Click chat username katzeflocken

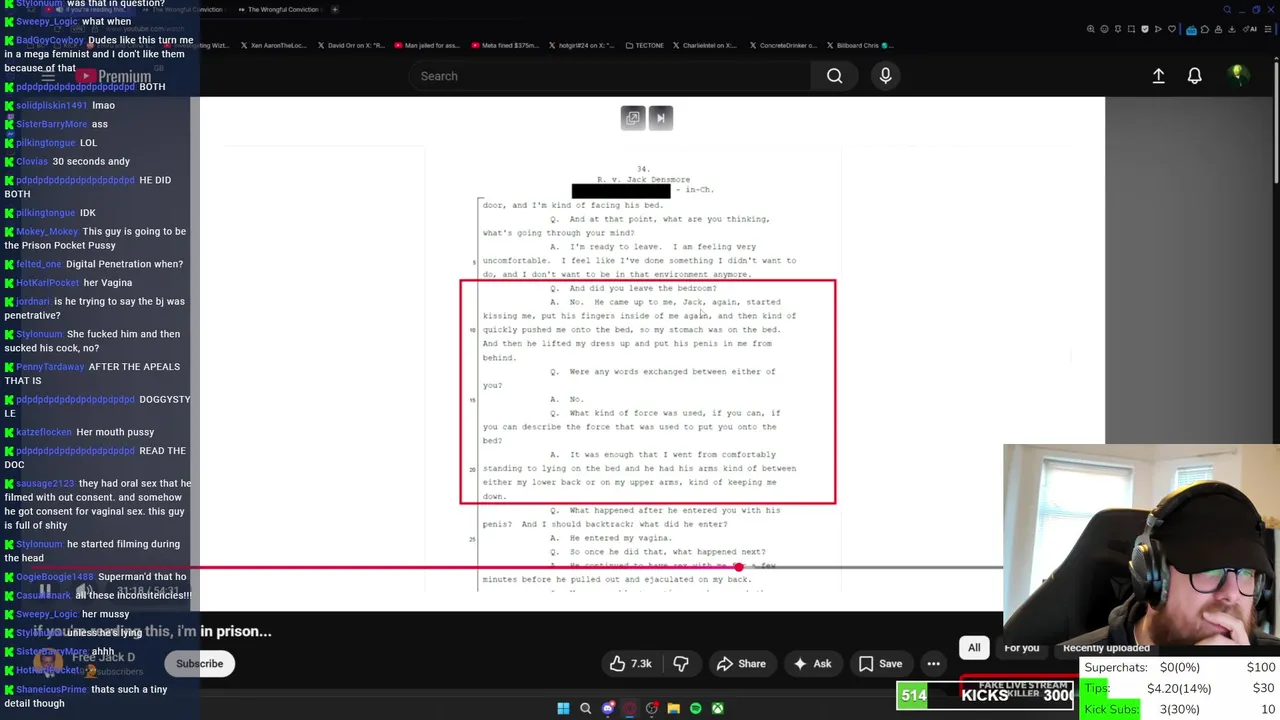[44, 432]
